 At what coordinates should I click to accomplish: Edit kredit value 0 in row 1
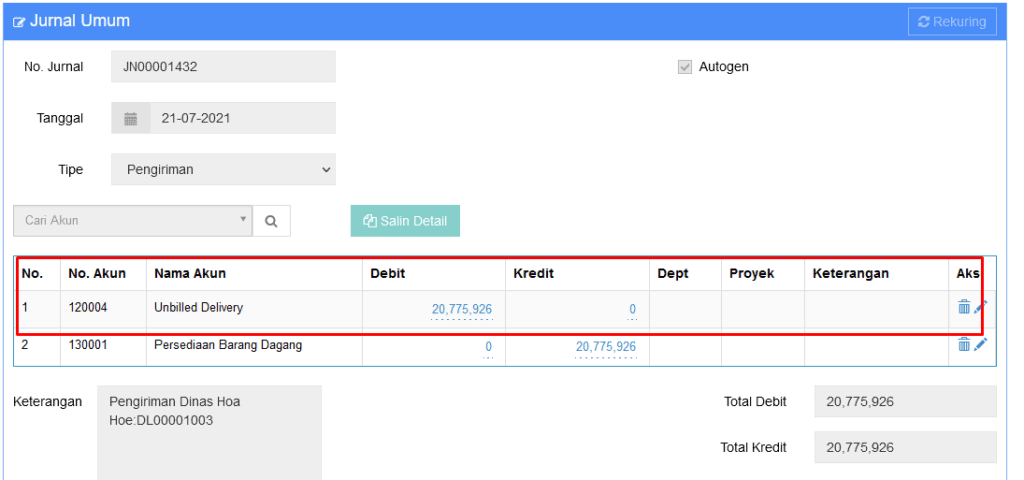pyautogui.click(x=632, y=310)
